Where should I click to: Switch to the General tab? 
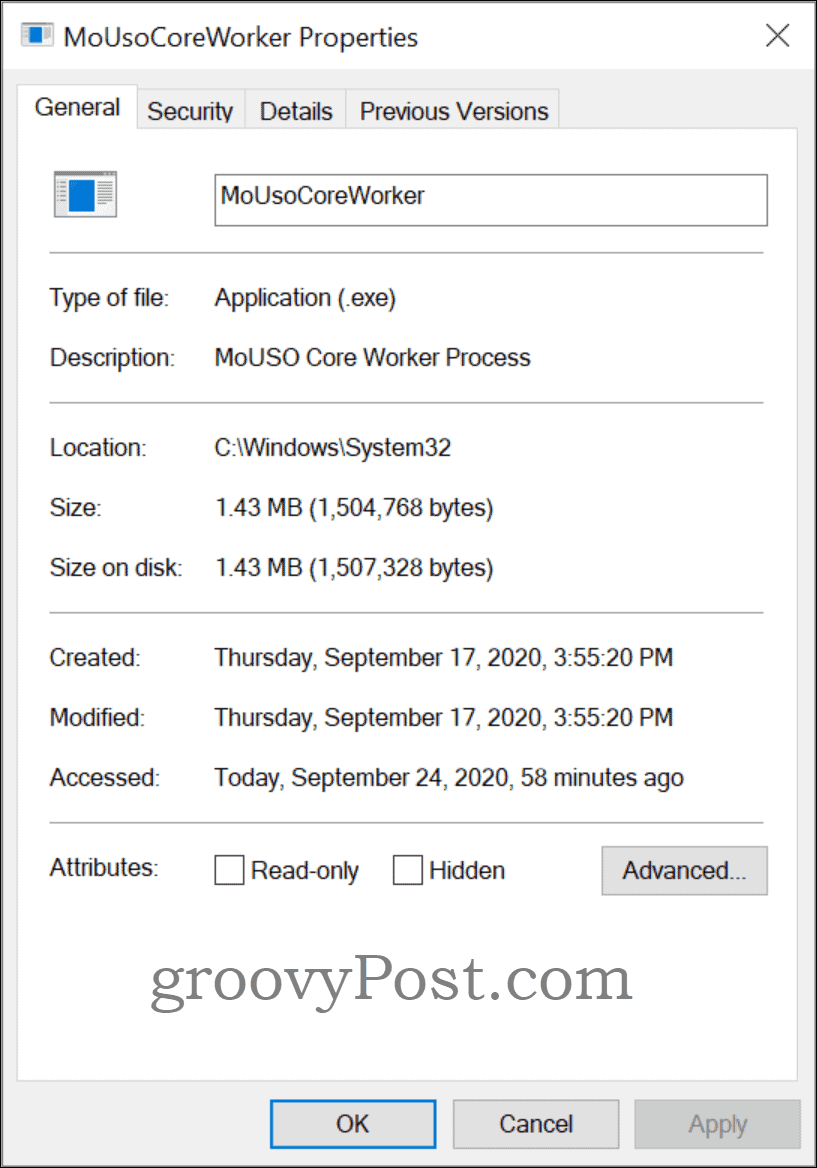[77, 108]
